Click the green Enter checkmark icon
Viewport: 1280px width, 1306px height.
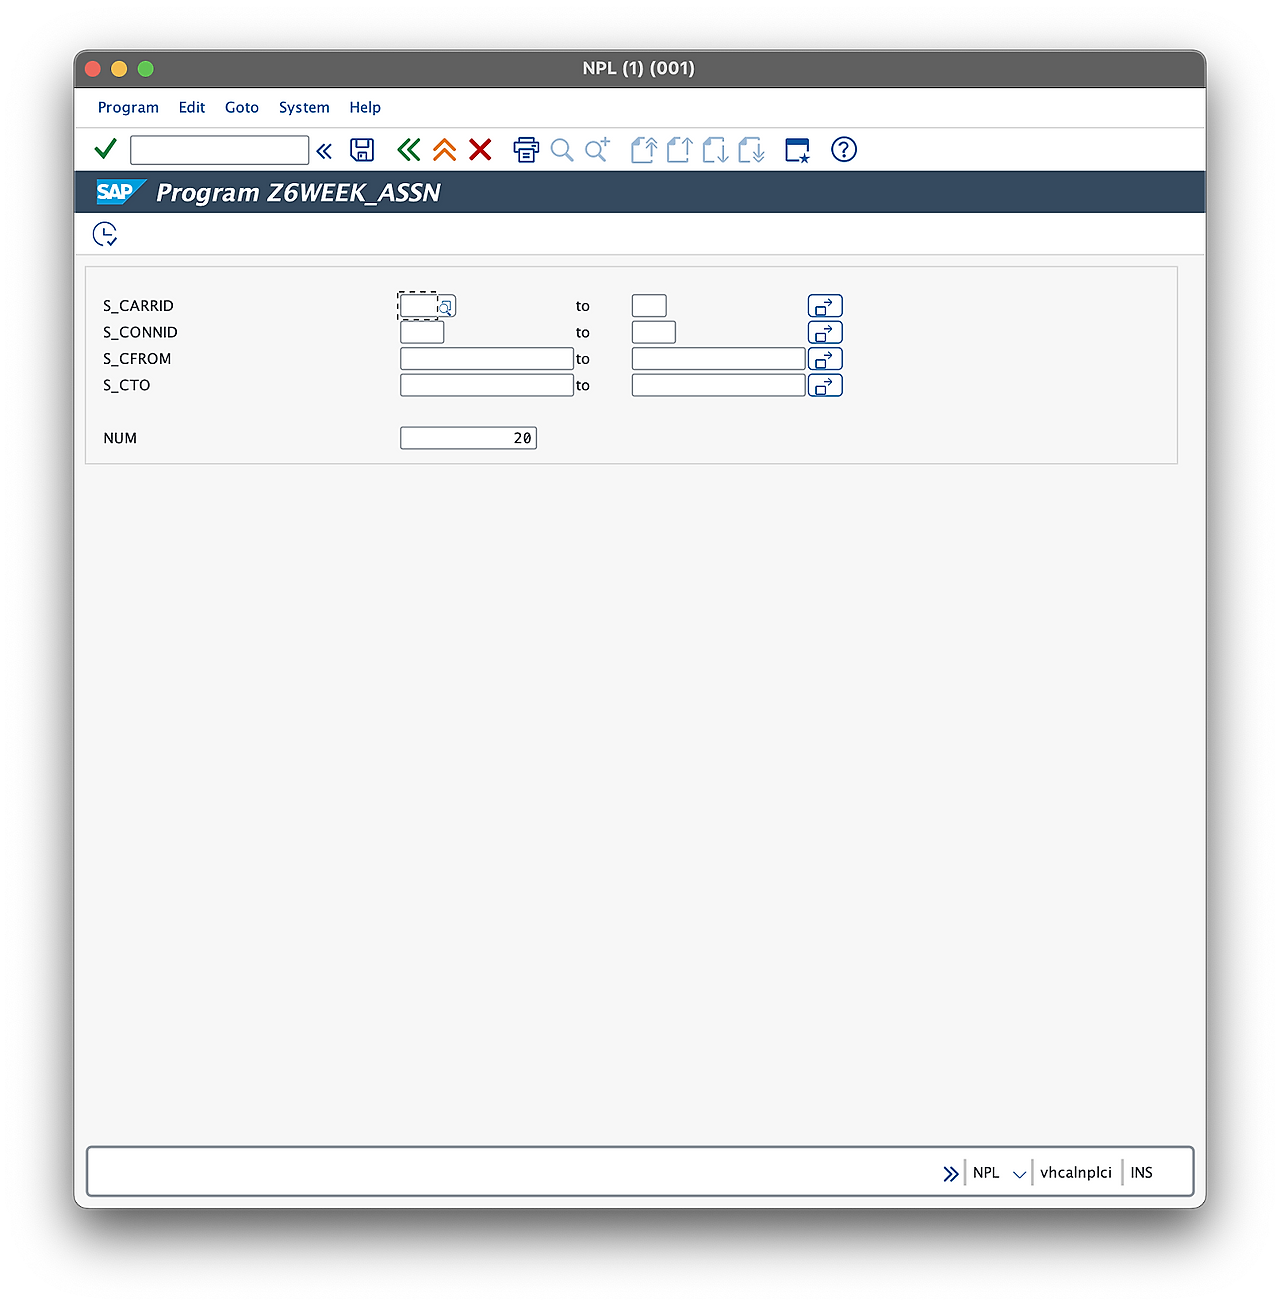point(105,150)
